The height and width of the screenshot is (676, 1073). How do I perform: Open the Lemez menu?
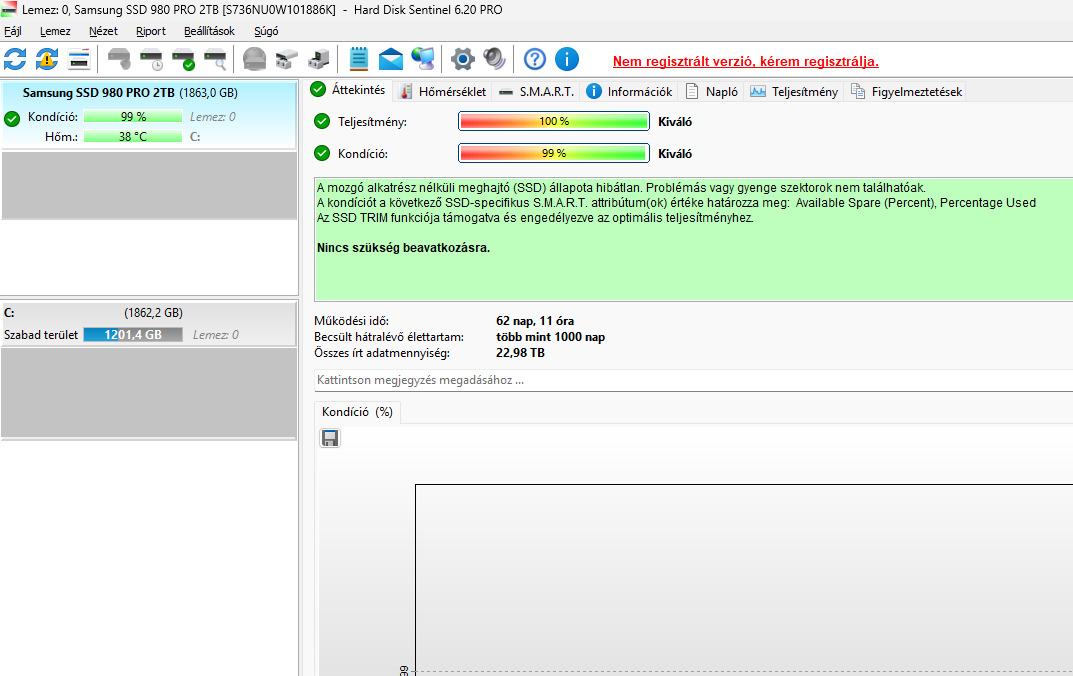tap(55, 31)
